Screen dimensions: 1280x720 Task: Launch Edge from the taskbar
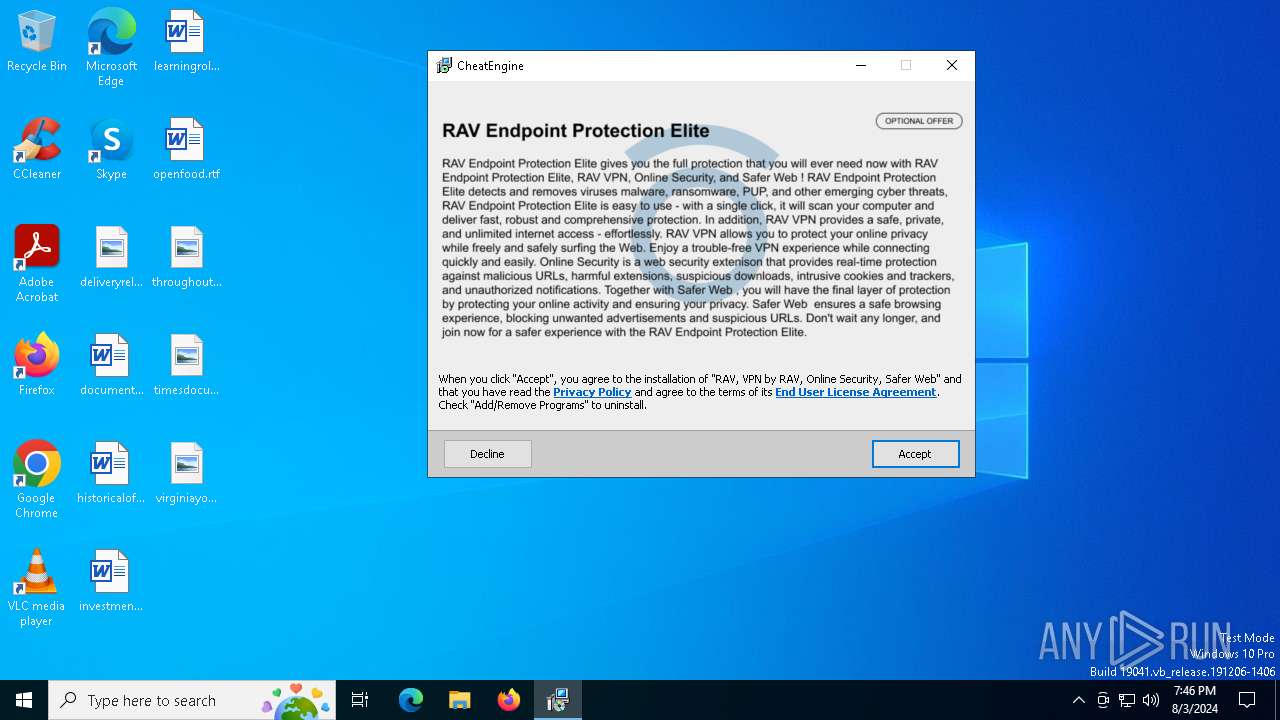[411, 700]
